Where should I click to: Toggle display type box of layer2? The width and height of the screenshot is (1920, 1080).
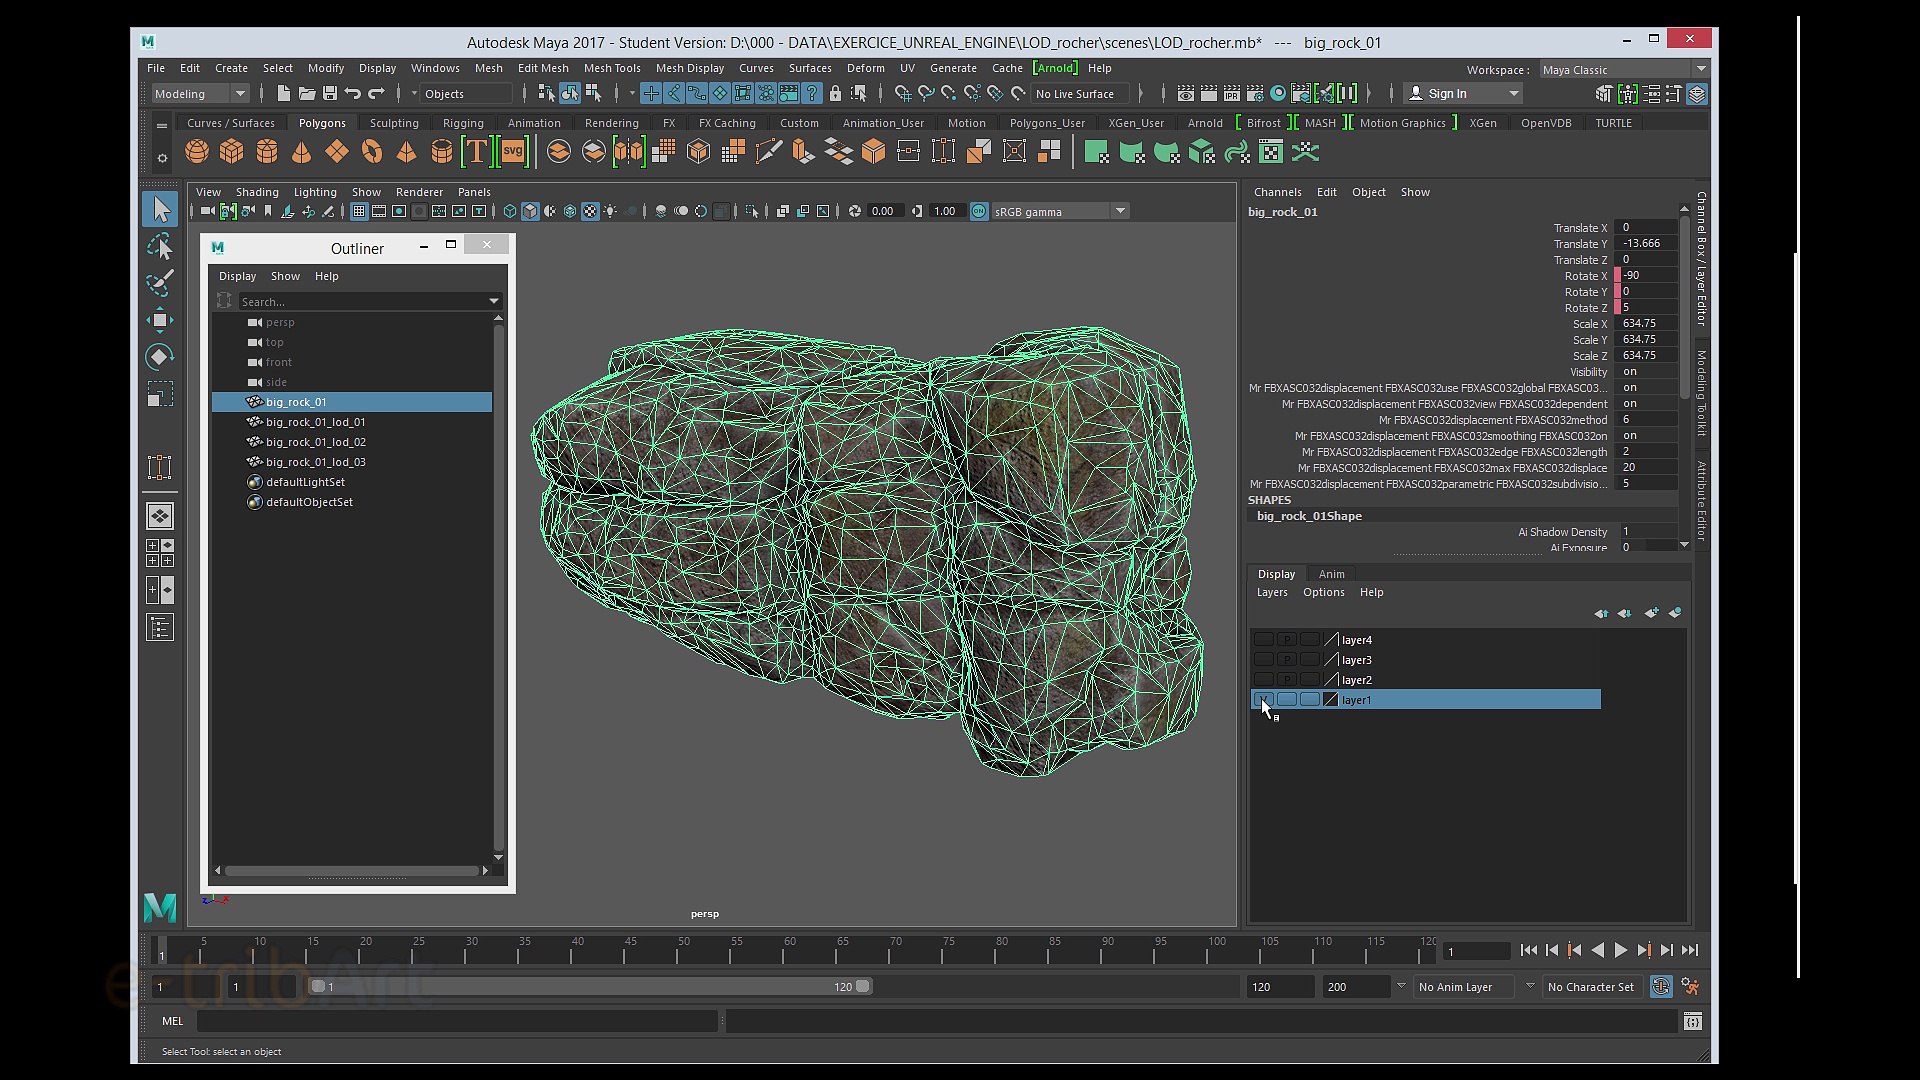[x=1310, y=680]
